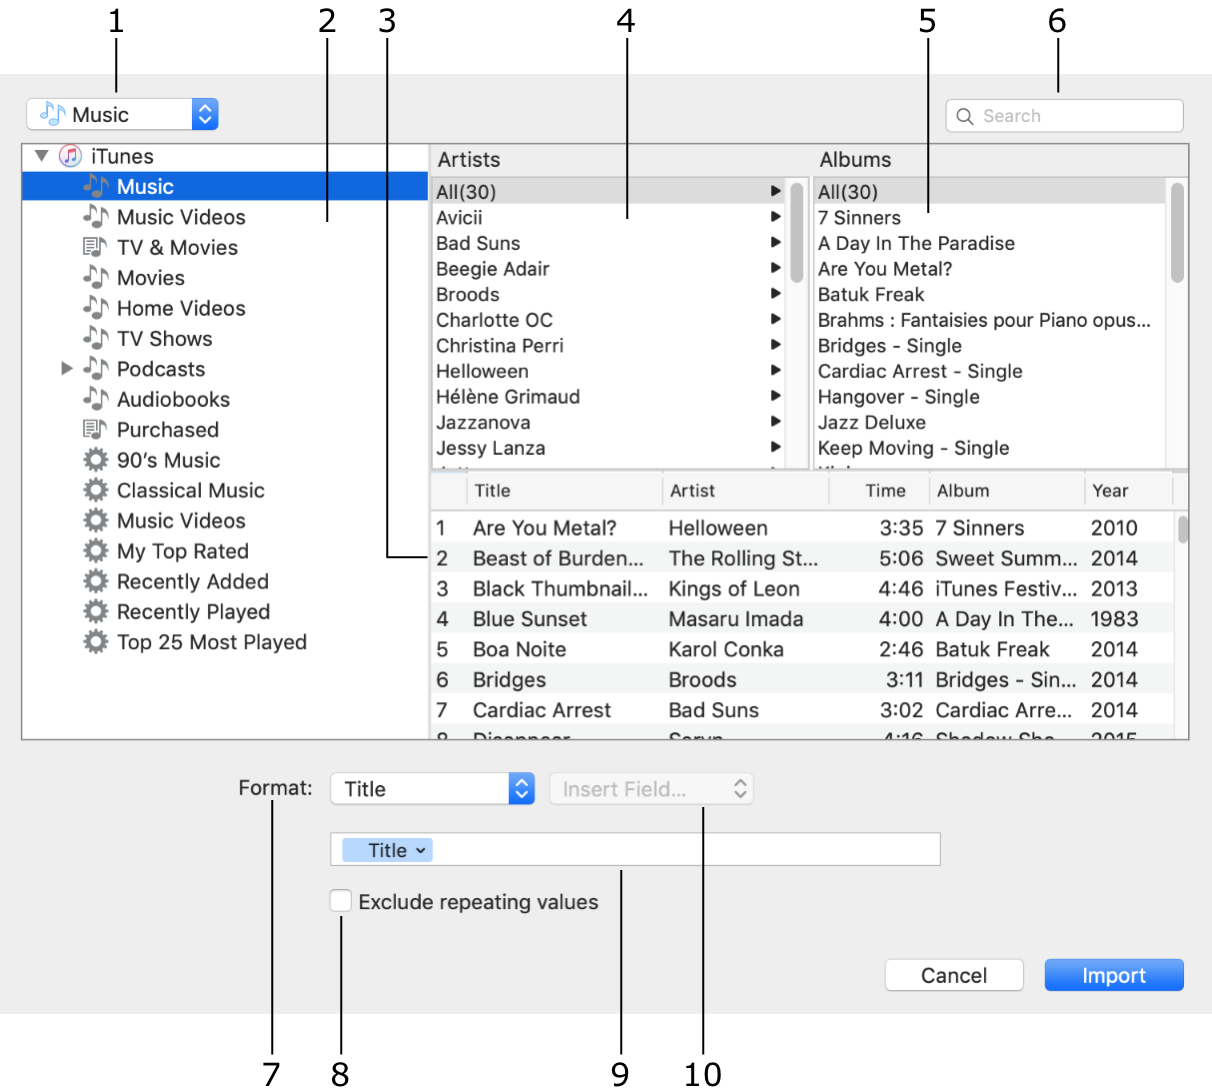Select track Beast of Burden
This screenshot has width=1212, height=1088.
(803, 558)
